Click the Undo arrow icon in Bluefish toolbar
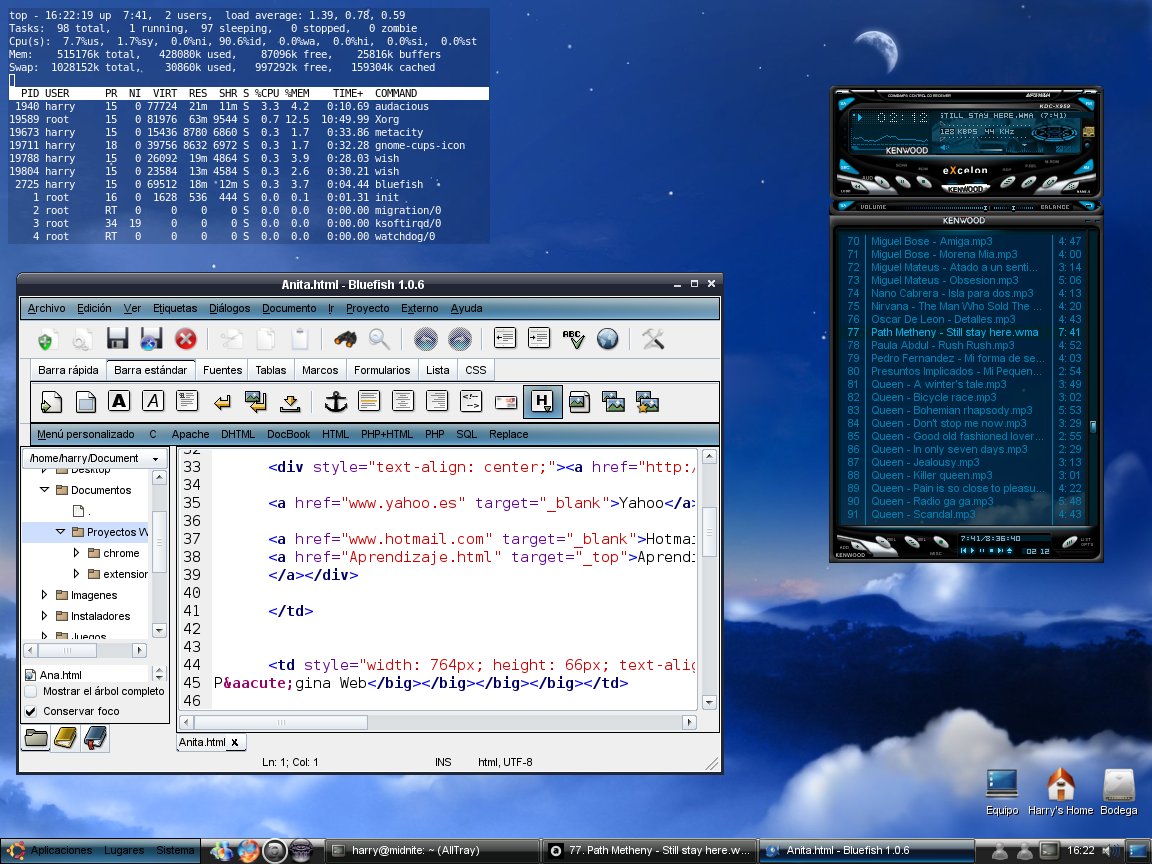 pos(425,339)
